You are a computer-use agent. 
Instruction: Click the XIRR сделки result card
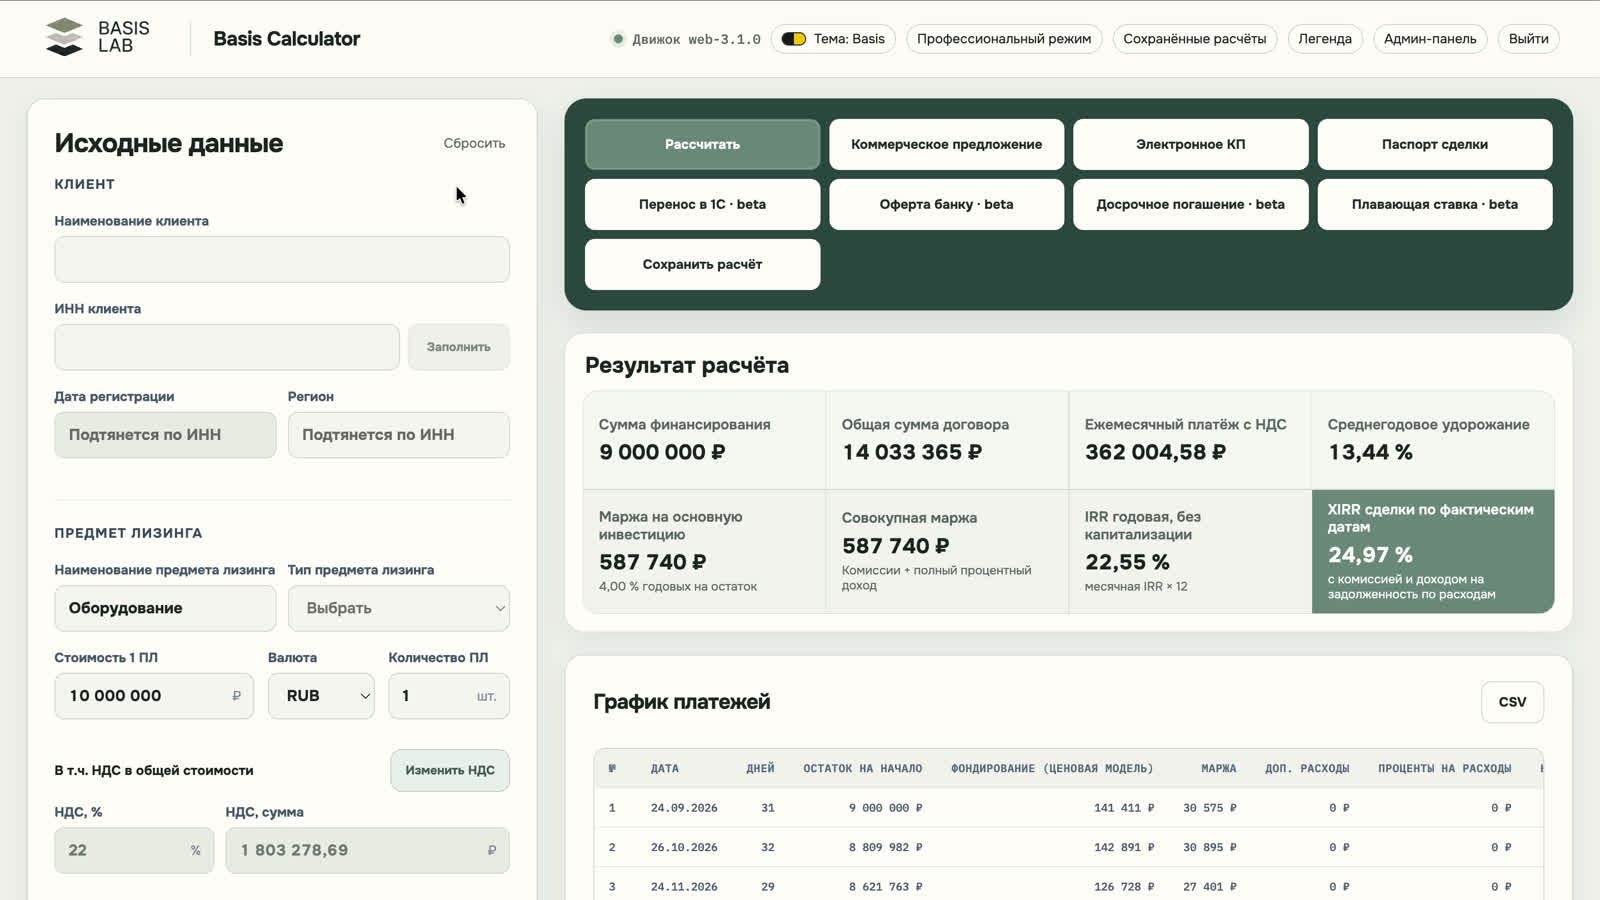(x=1433, y=551)
